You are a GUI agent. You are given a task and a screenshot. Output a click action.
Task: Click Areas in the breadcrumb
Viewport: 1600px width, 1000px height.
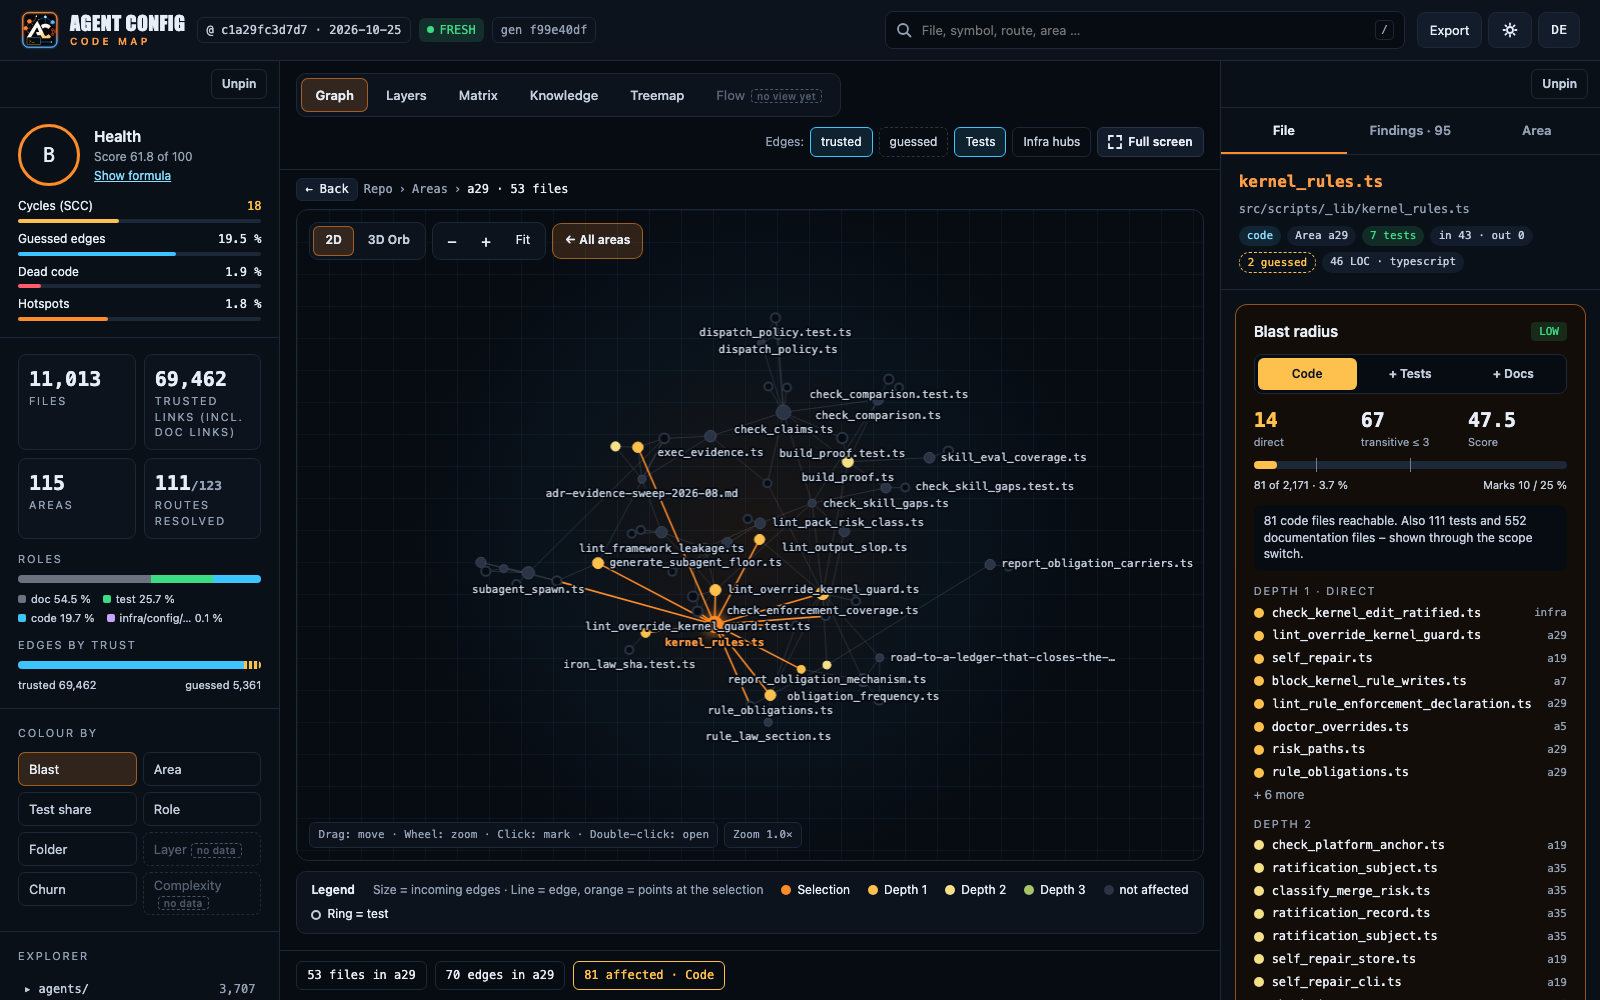pyautogui.click(x=430, y=189)
